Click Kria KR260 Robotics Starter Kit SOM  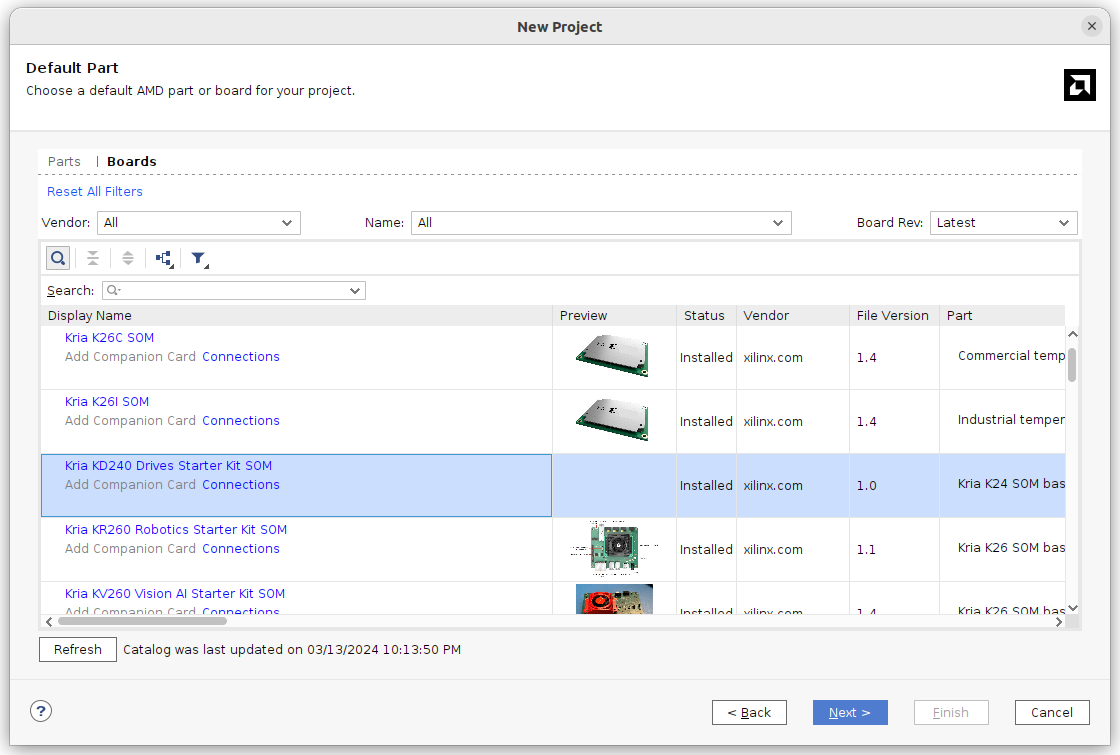176,529
